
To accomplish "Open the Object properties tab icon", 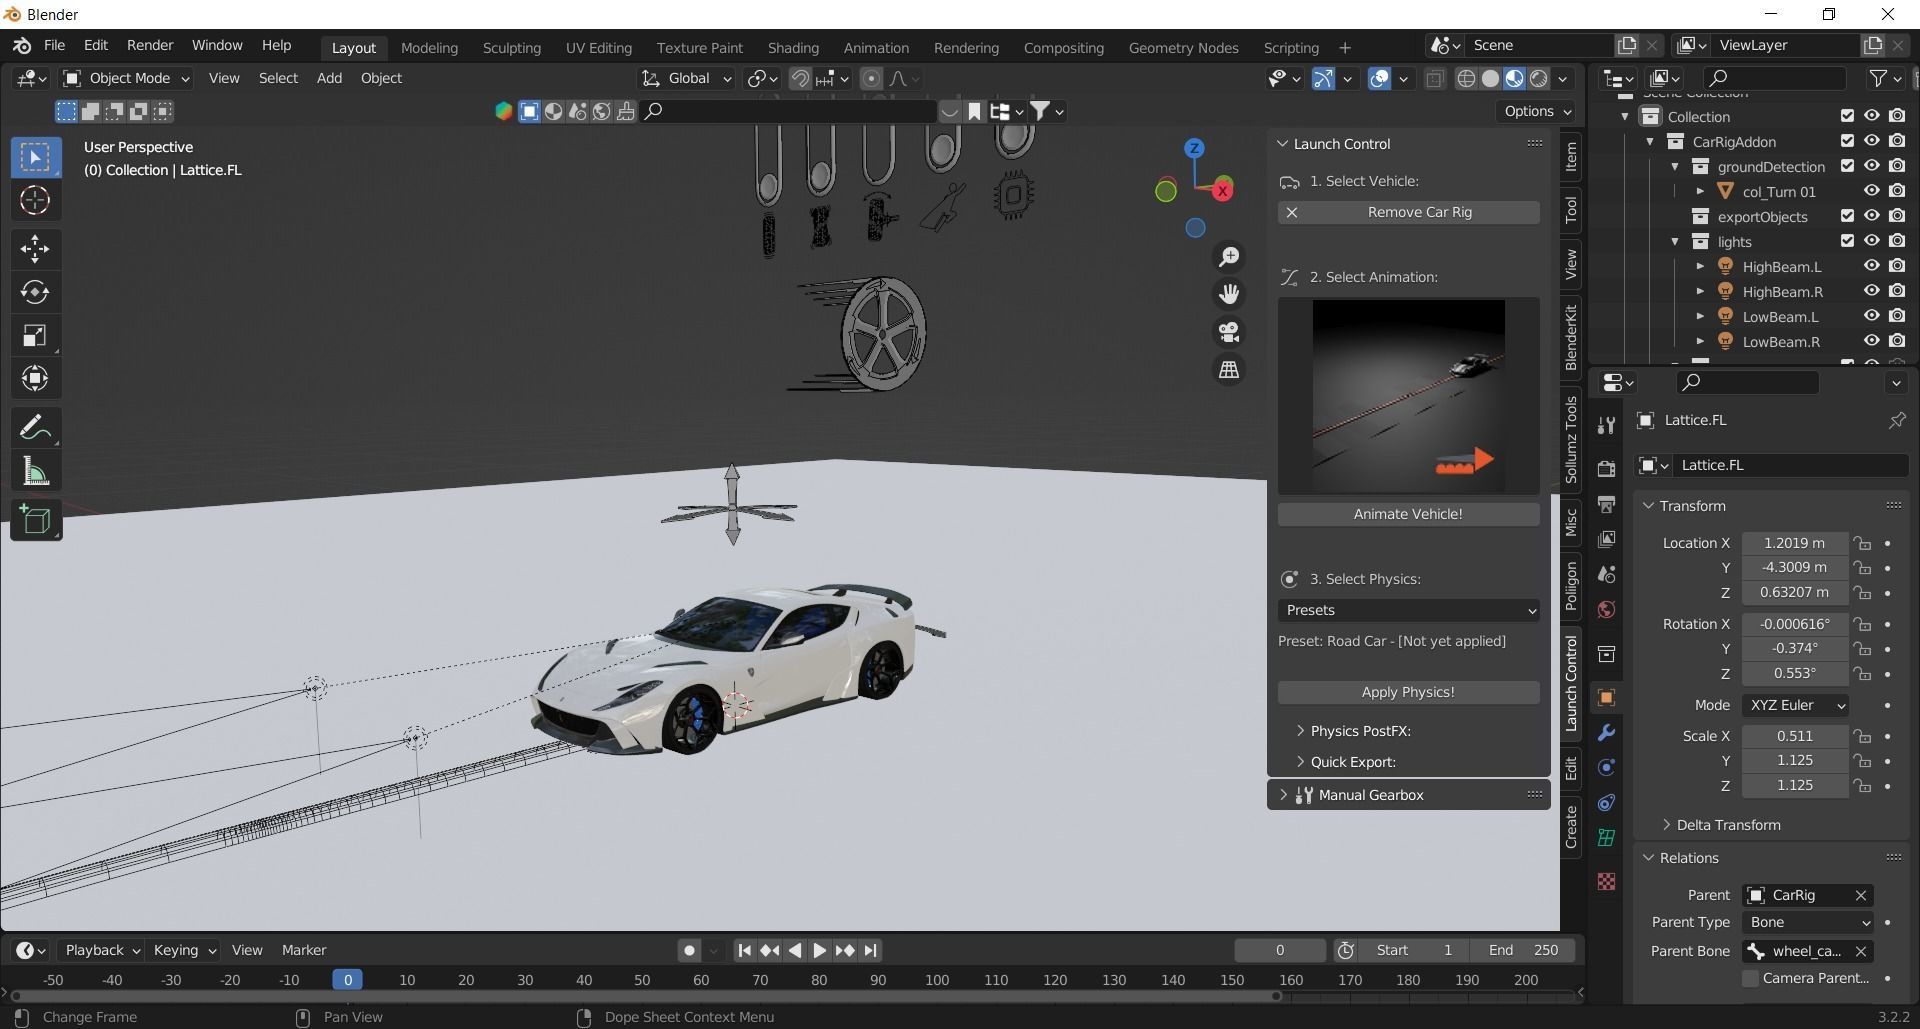I will point(1606,698).
